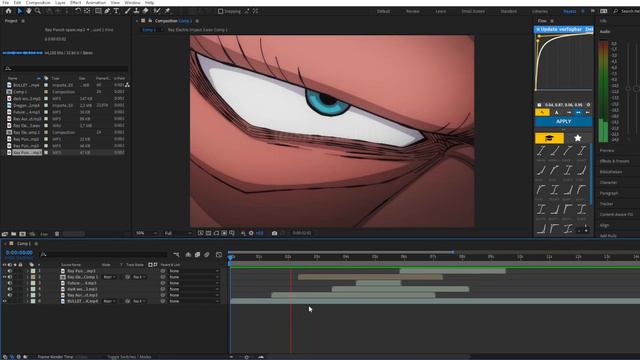Open the Effects & Presets panel
The width and height of the screenshot is (640, 360).
pos(614,161)
